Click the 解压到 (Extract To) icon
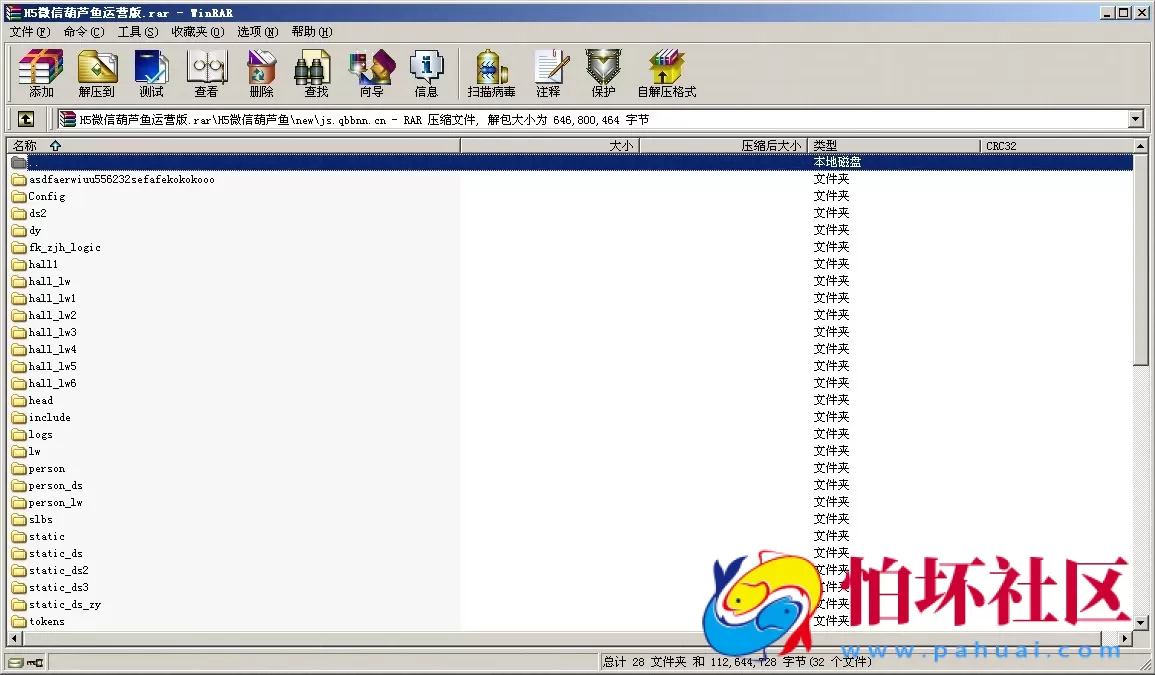The width and height of the screenshot is (1155, 675). click(97, 74)
